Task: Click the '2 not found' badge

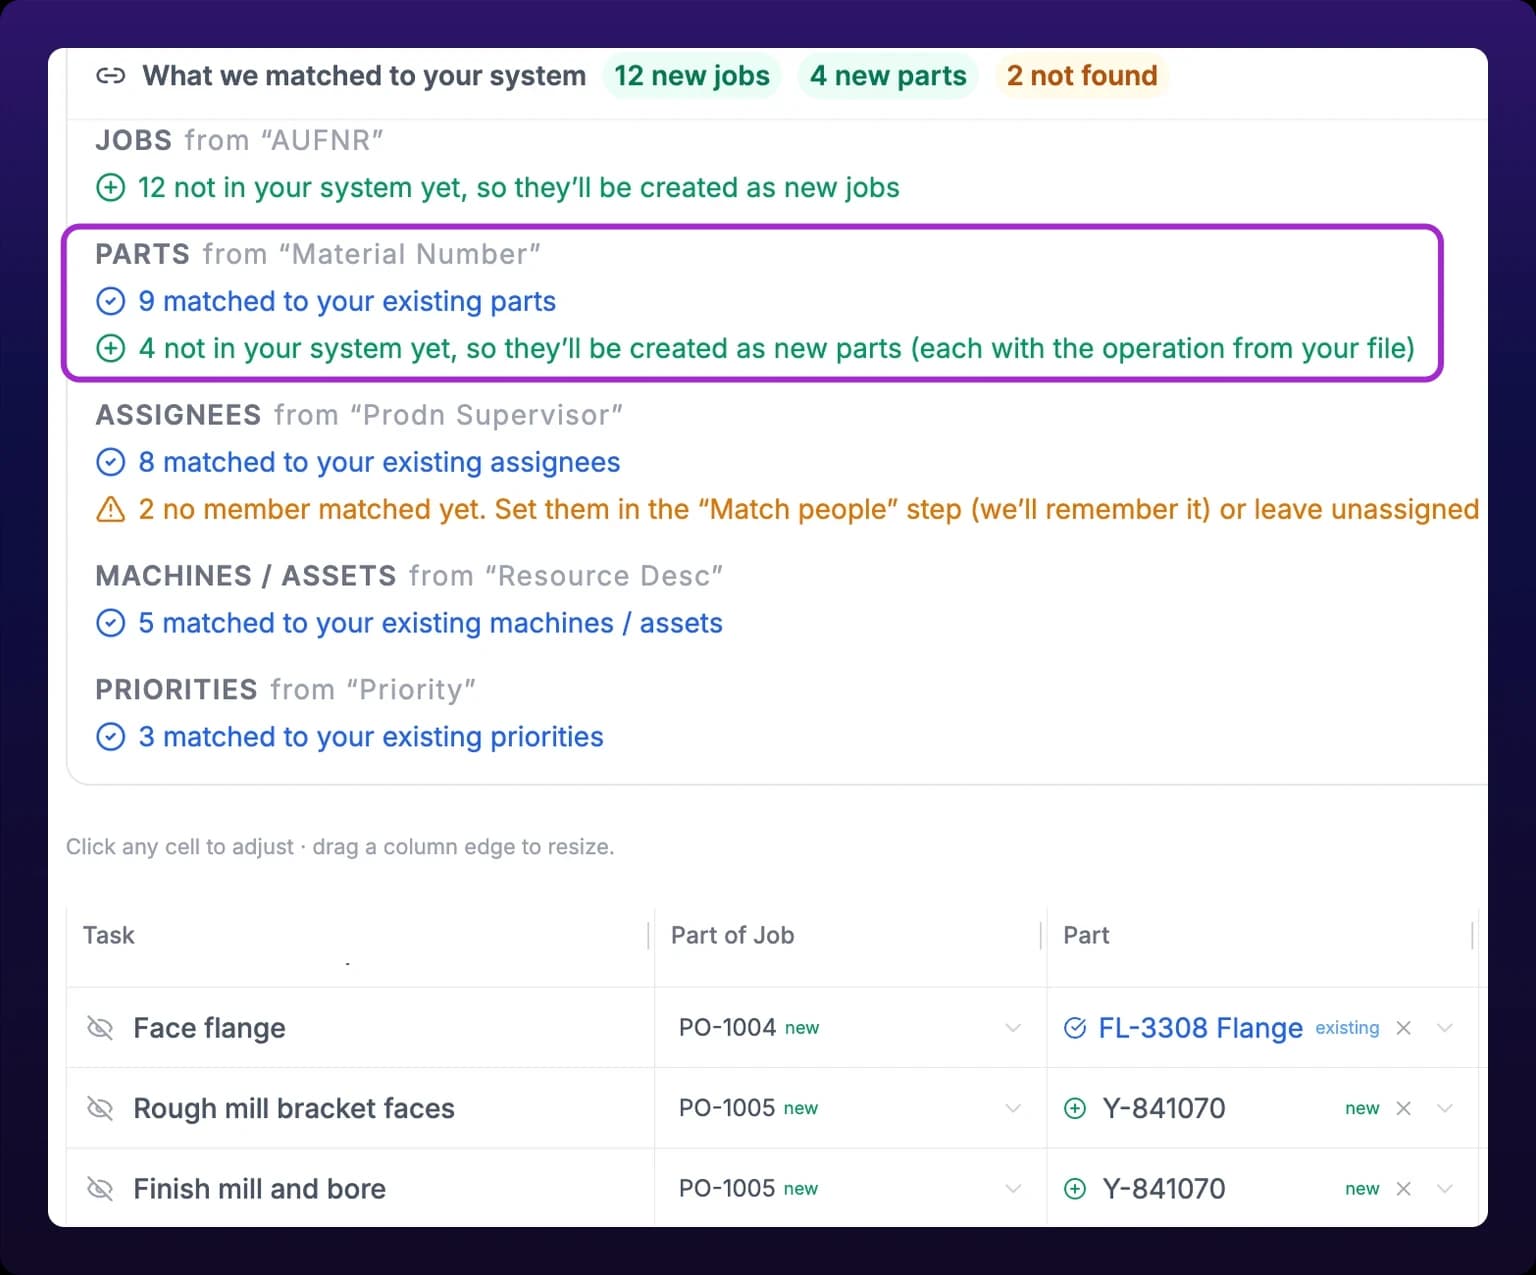Action: (1082, 76)
